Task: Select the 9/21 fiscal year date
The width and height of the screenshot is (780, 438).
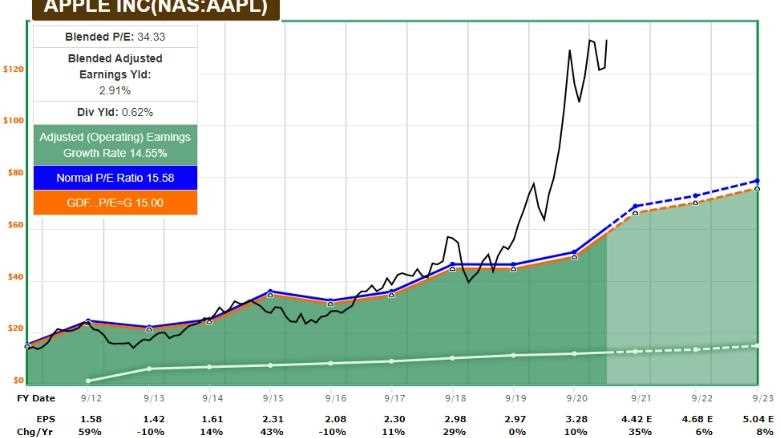Action: pyautogui.click(x=641, y=398)
